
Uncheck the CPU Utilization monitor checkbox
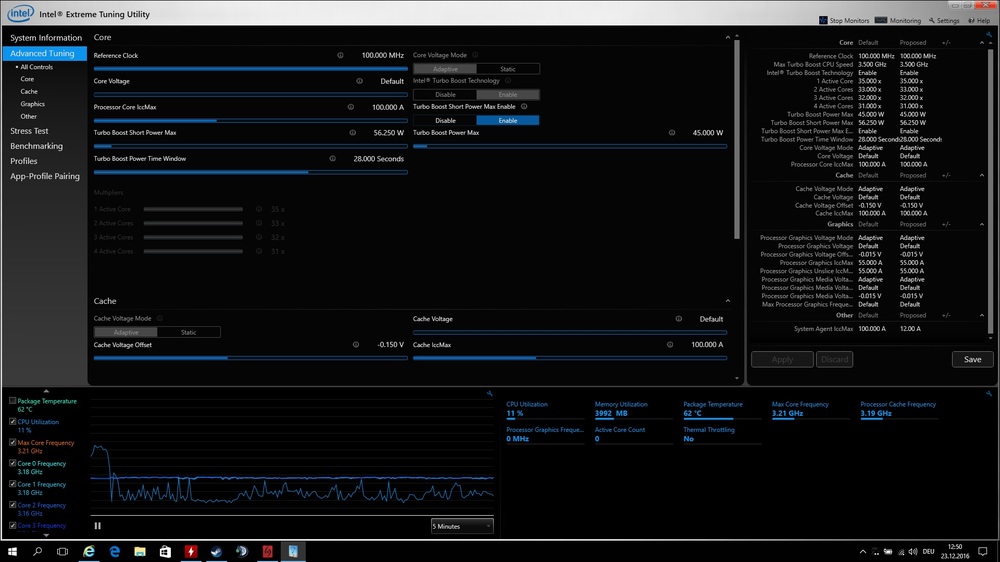pyautogui.click(x=13, y=422)
